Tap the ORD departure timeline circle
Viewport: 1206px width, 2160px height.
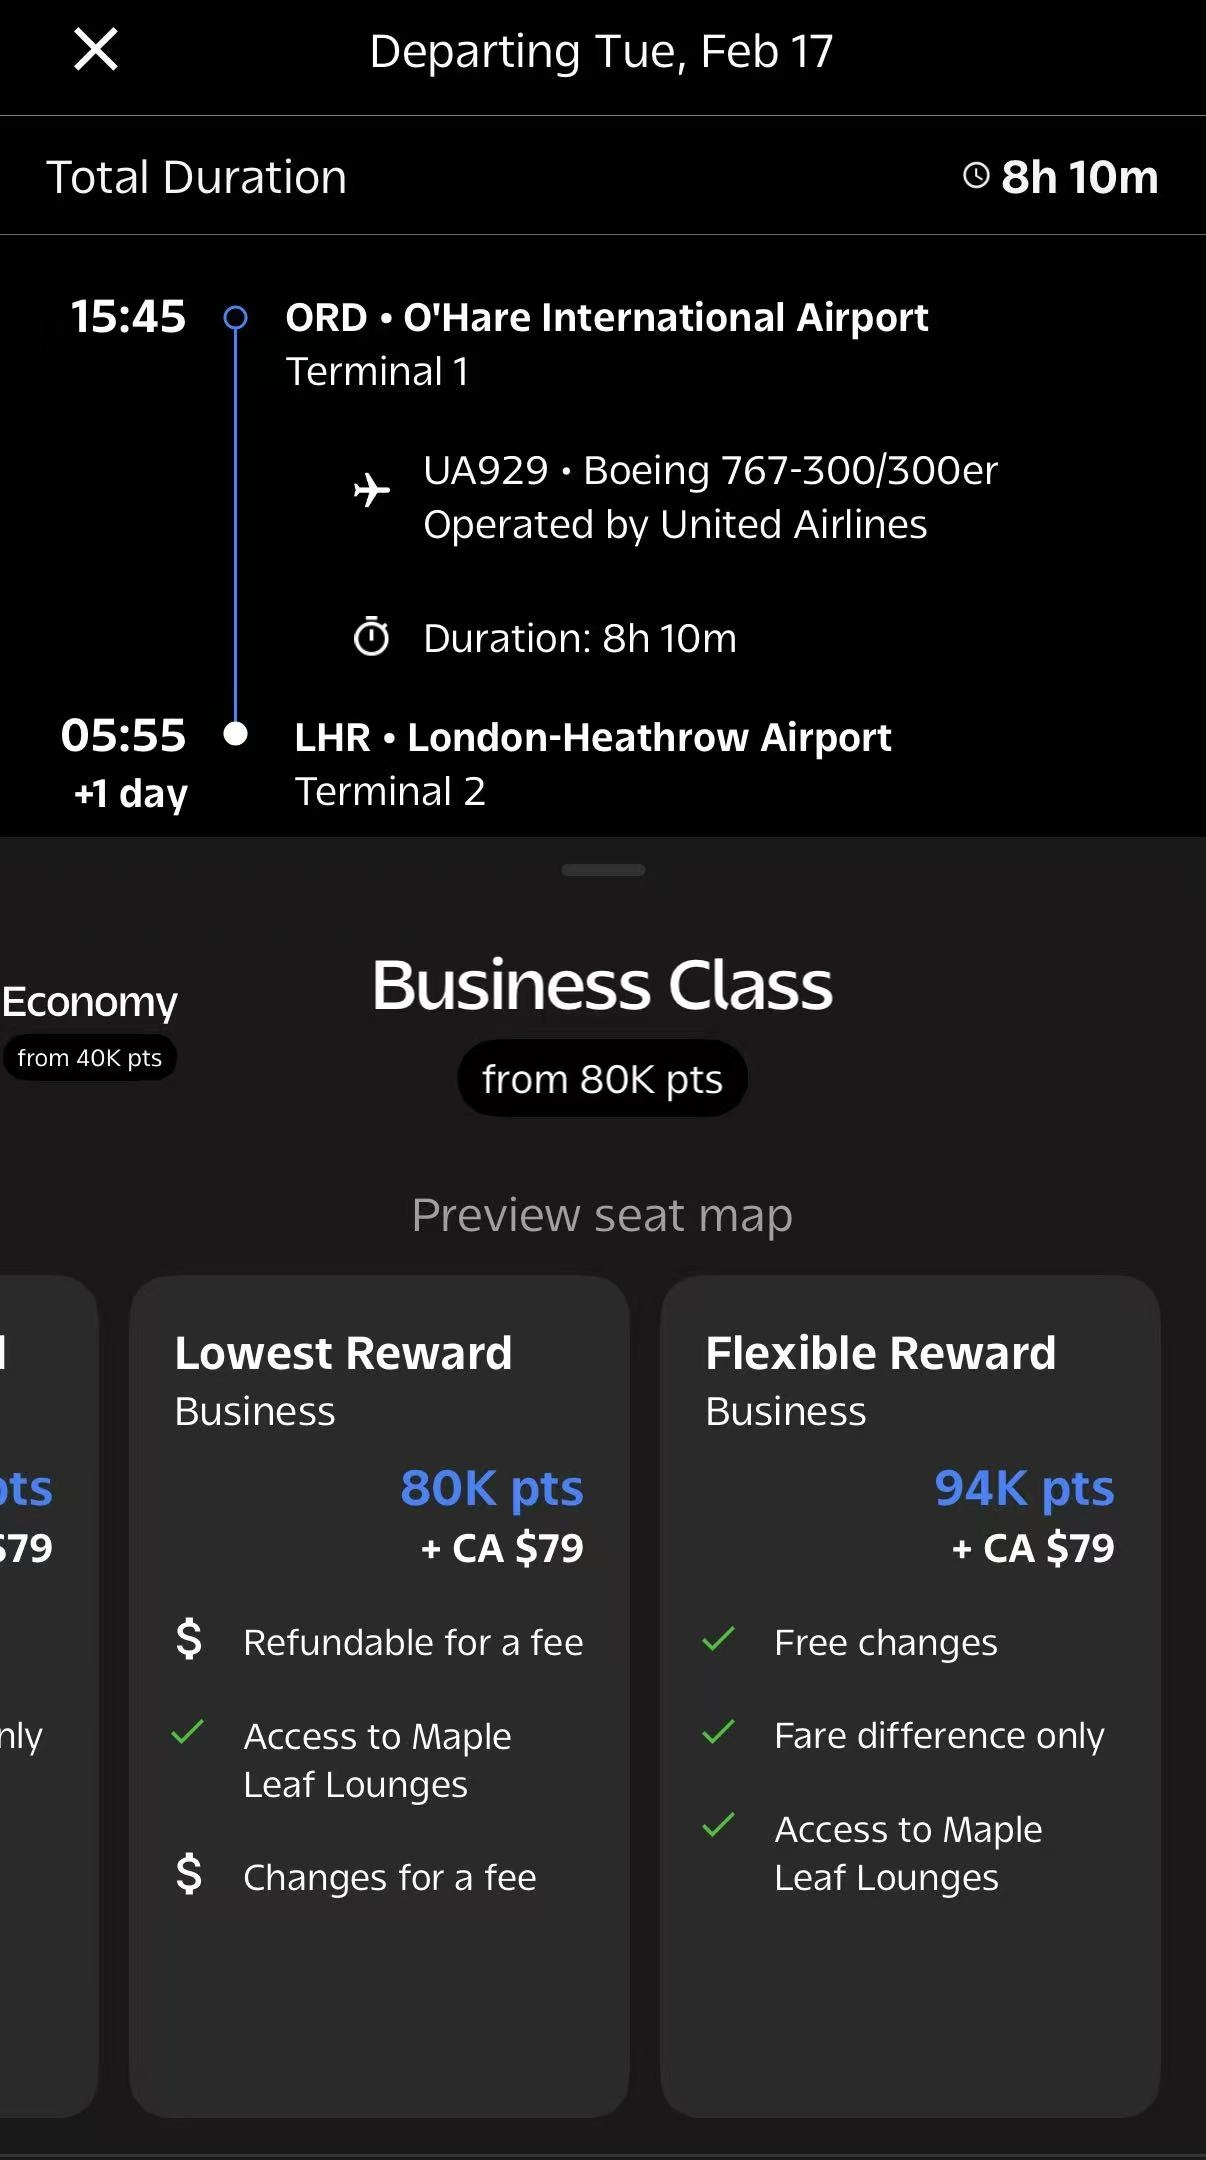tap(235, 318)
